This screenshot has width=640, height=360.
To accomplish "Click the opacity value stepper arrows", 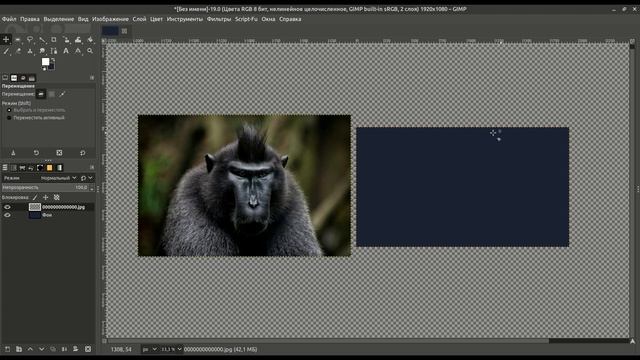I will tap(92, 188).
